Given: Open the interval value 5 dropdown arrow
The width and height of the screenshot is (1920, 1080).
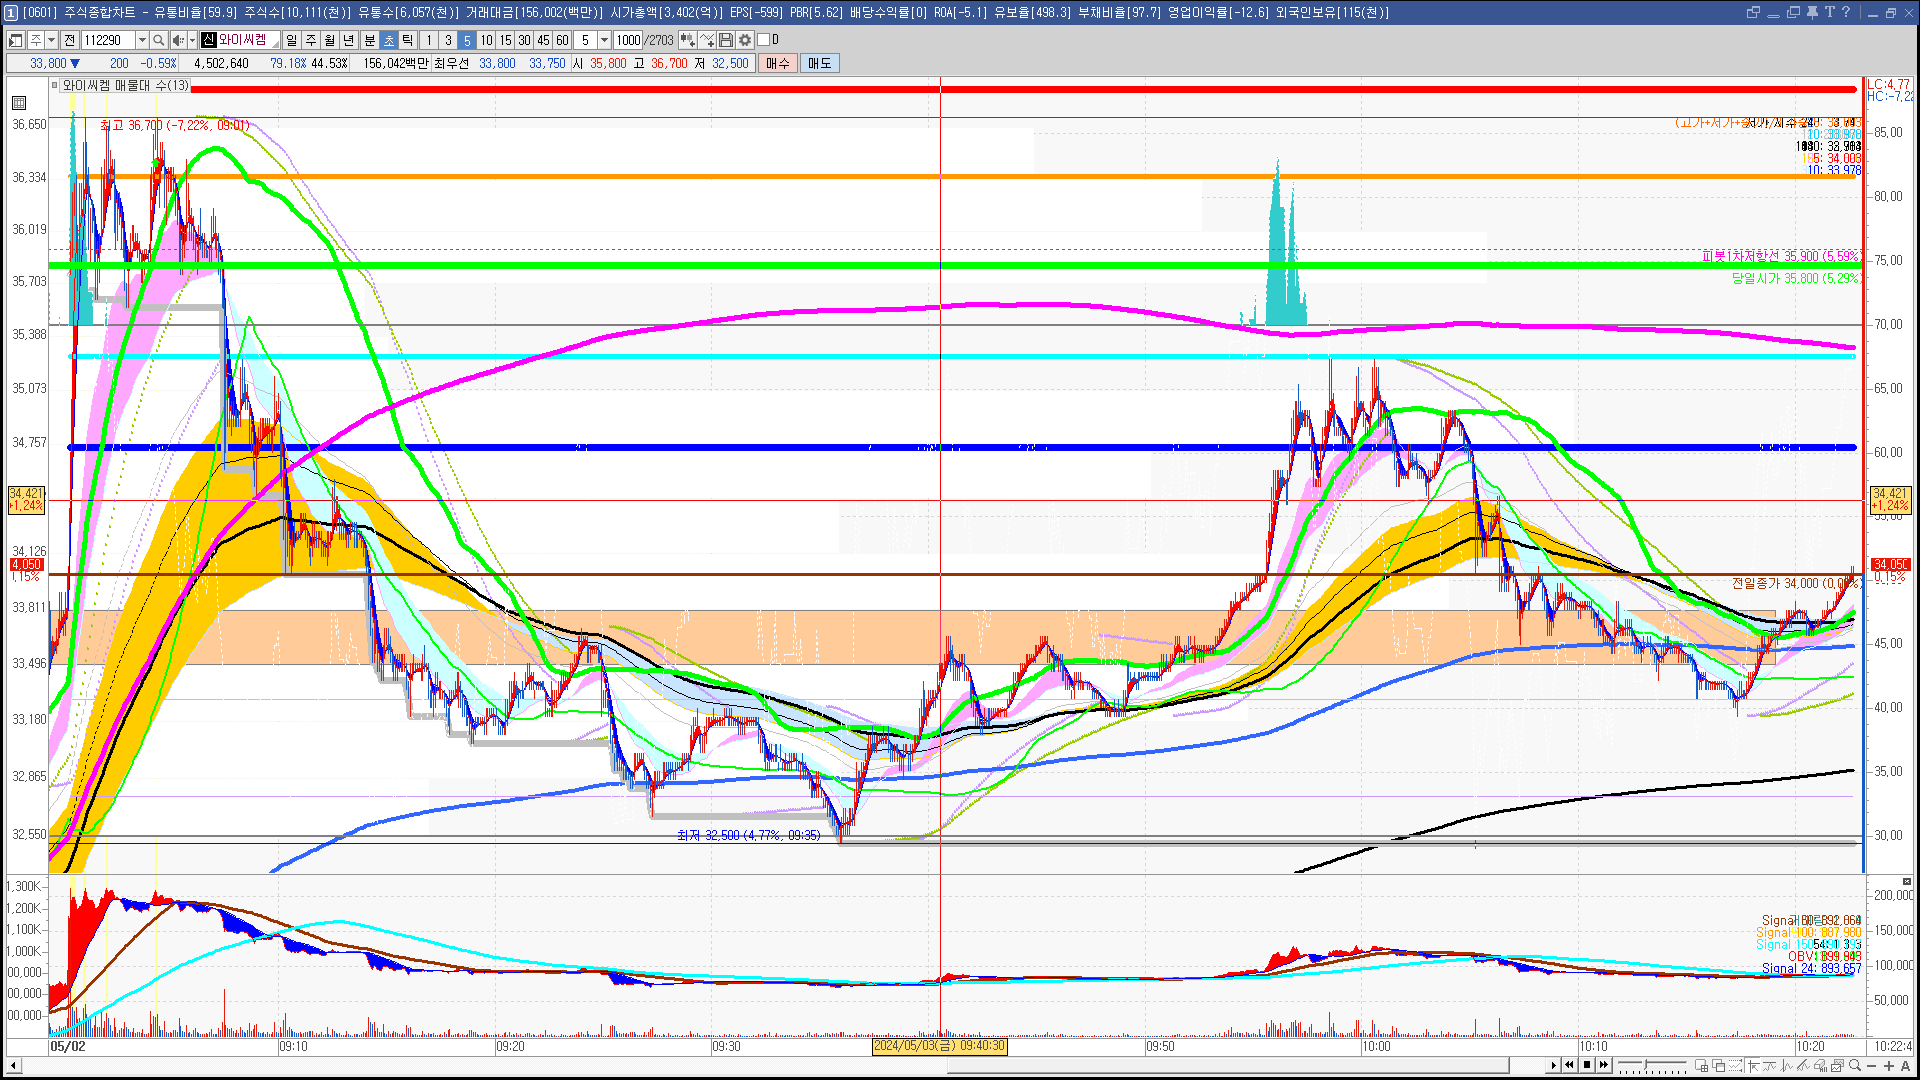Looking at the screenshot, I should [604, 40].
